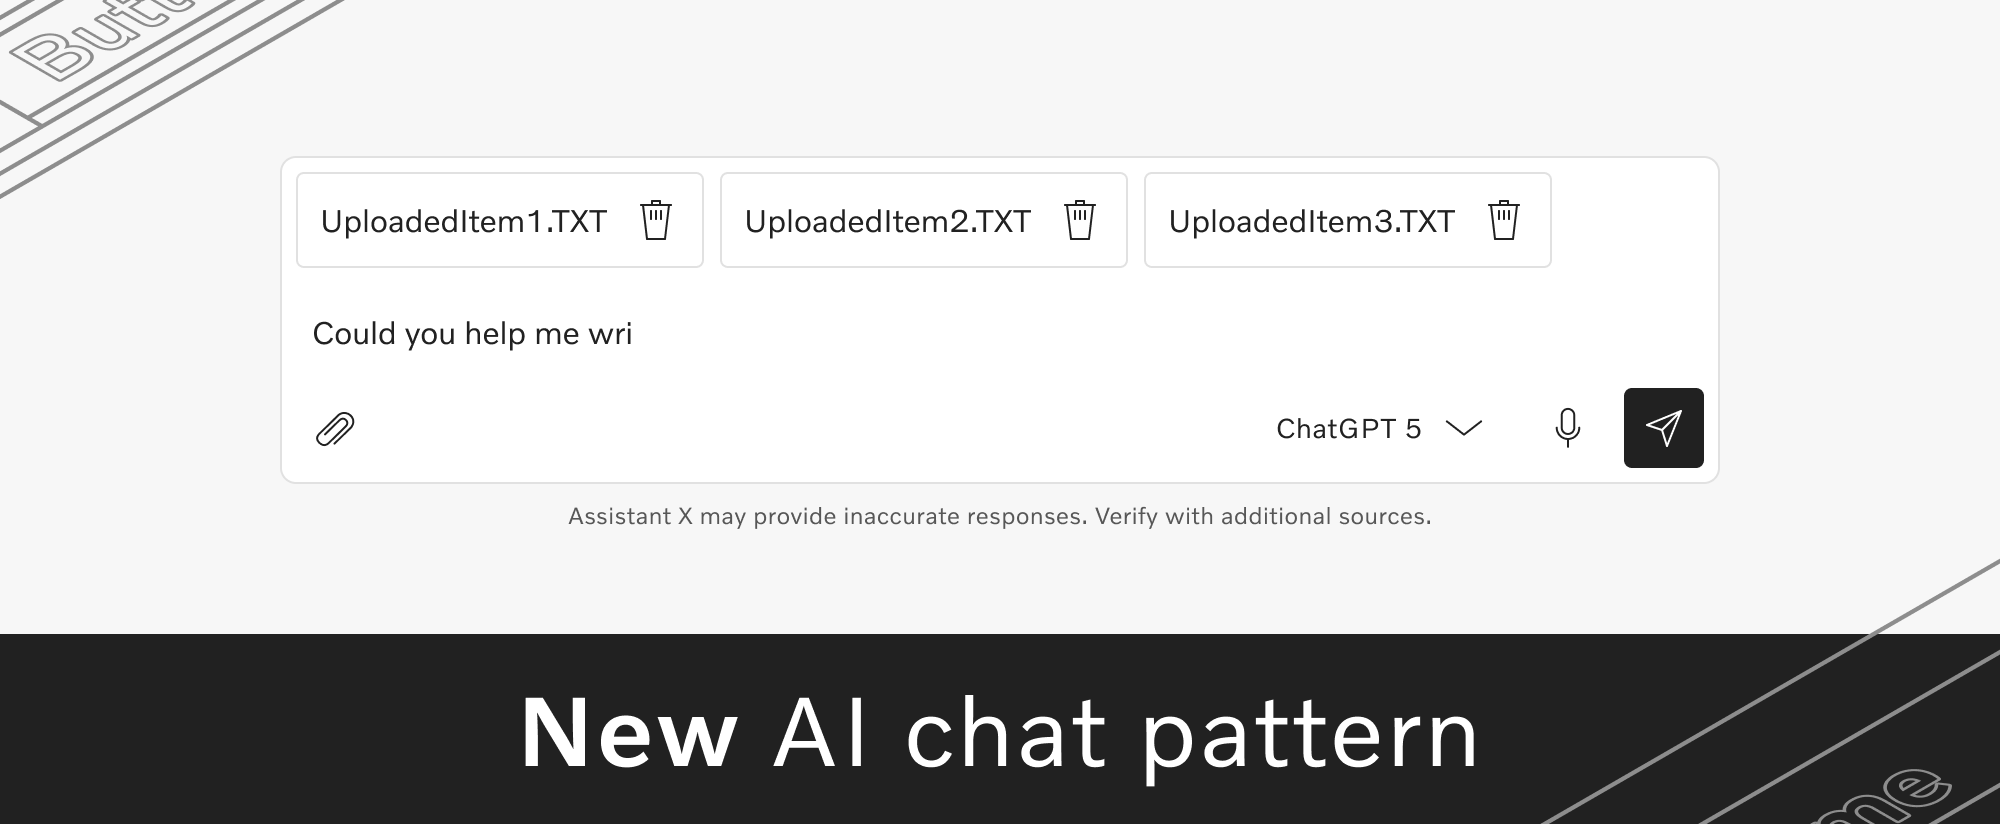Remove UploadedItem2.TXT via trash icon

click(x=1081, y=220)
